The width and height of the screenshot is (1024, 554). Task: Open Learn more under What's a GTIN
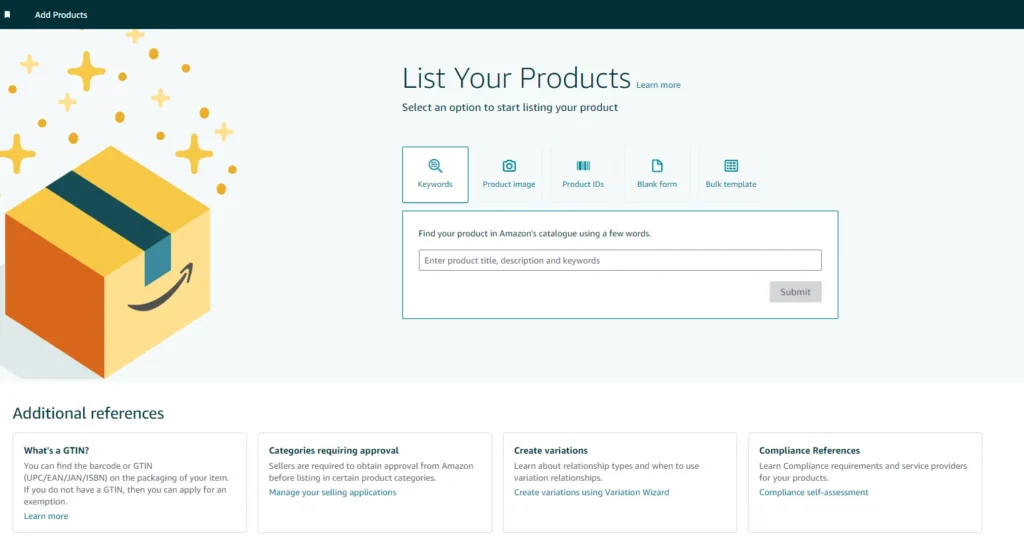(x=46, y=516)
